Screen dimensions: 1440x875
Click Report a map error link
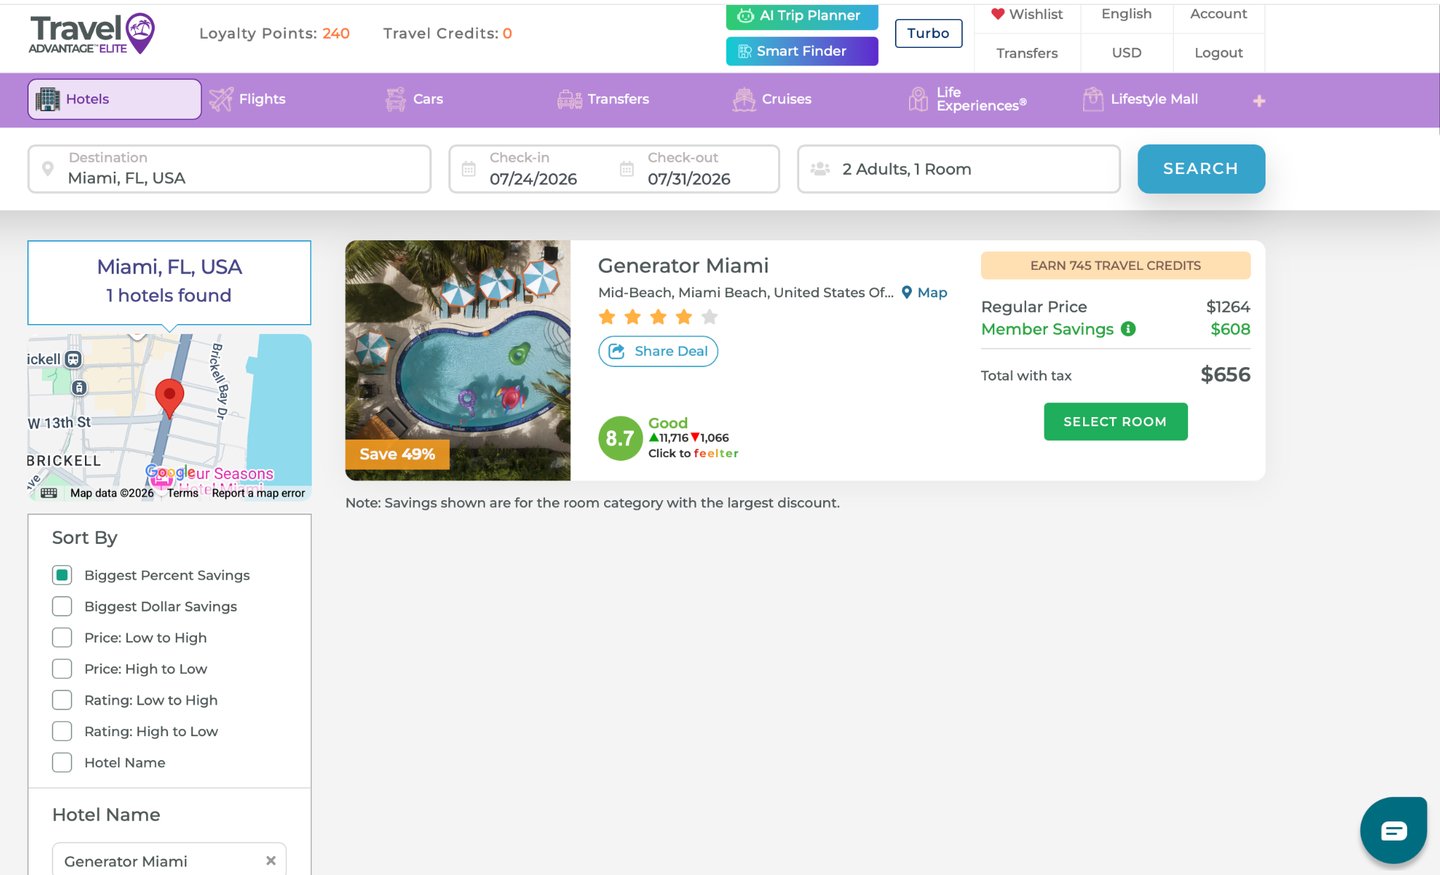click(x=258, y=493)
